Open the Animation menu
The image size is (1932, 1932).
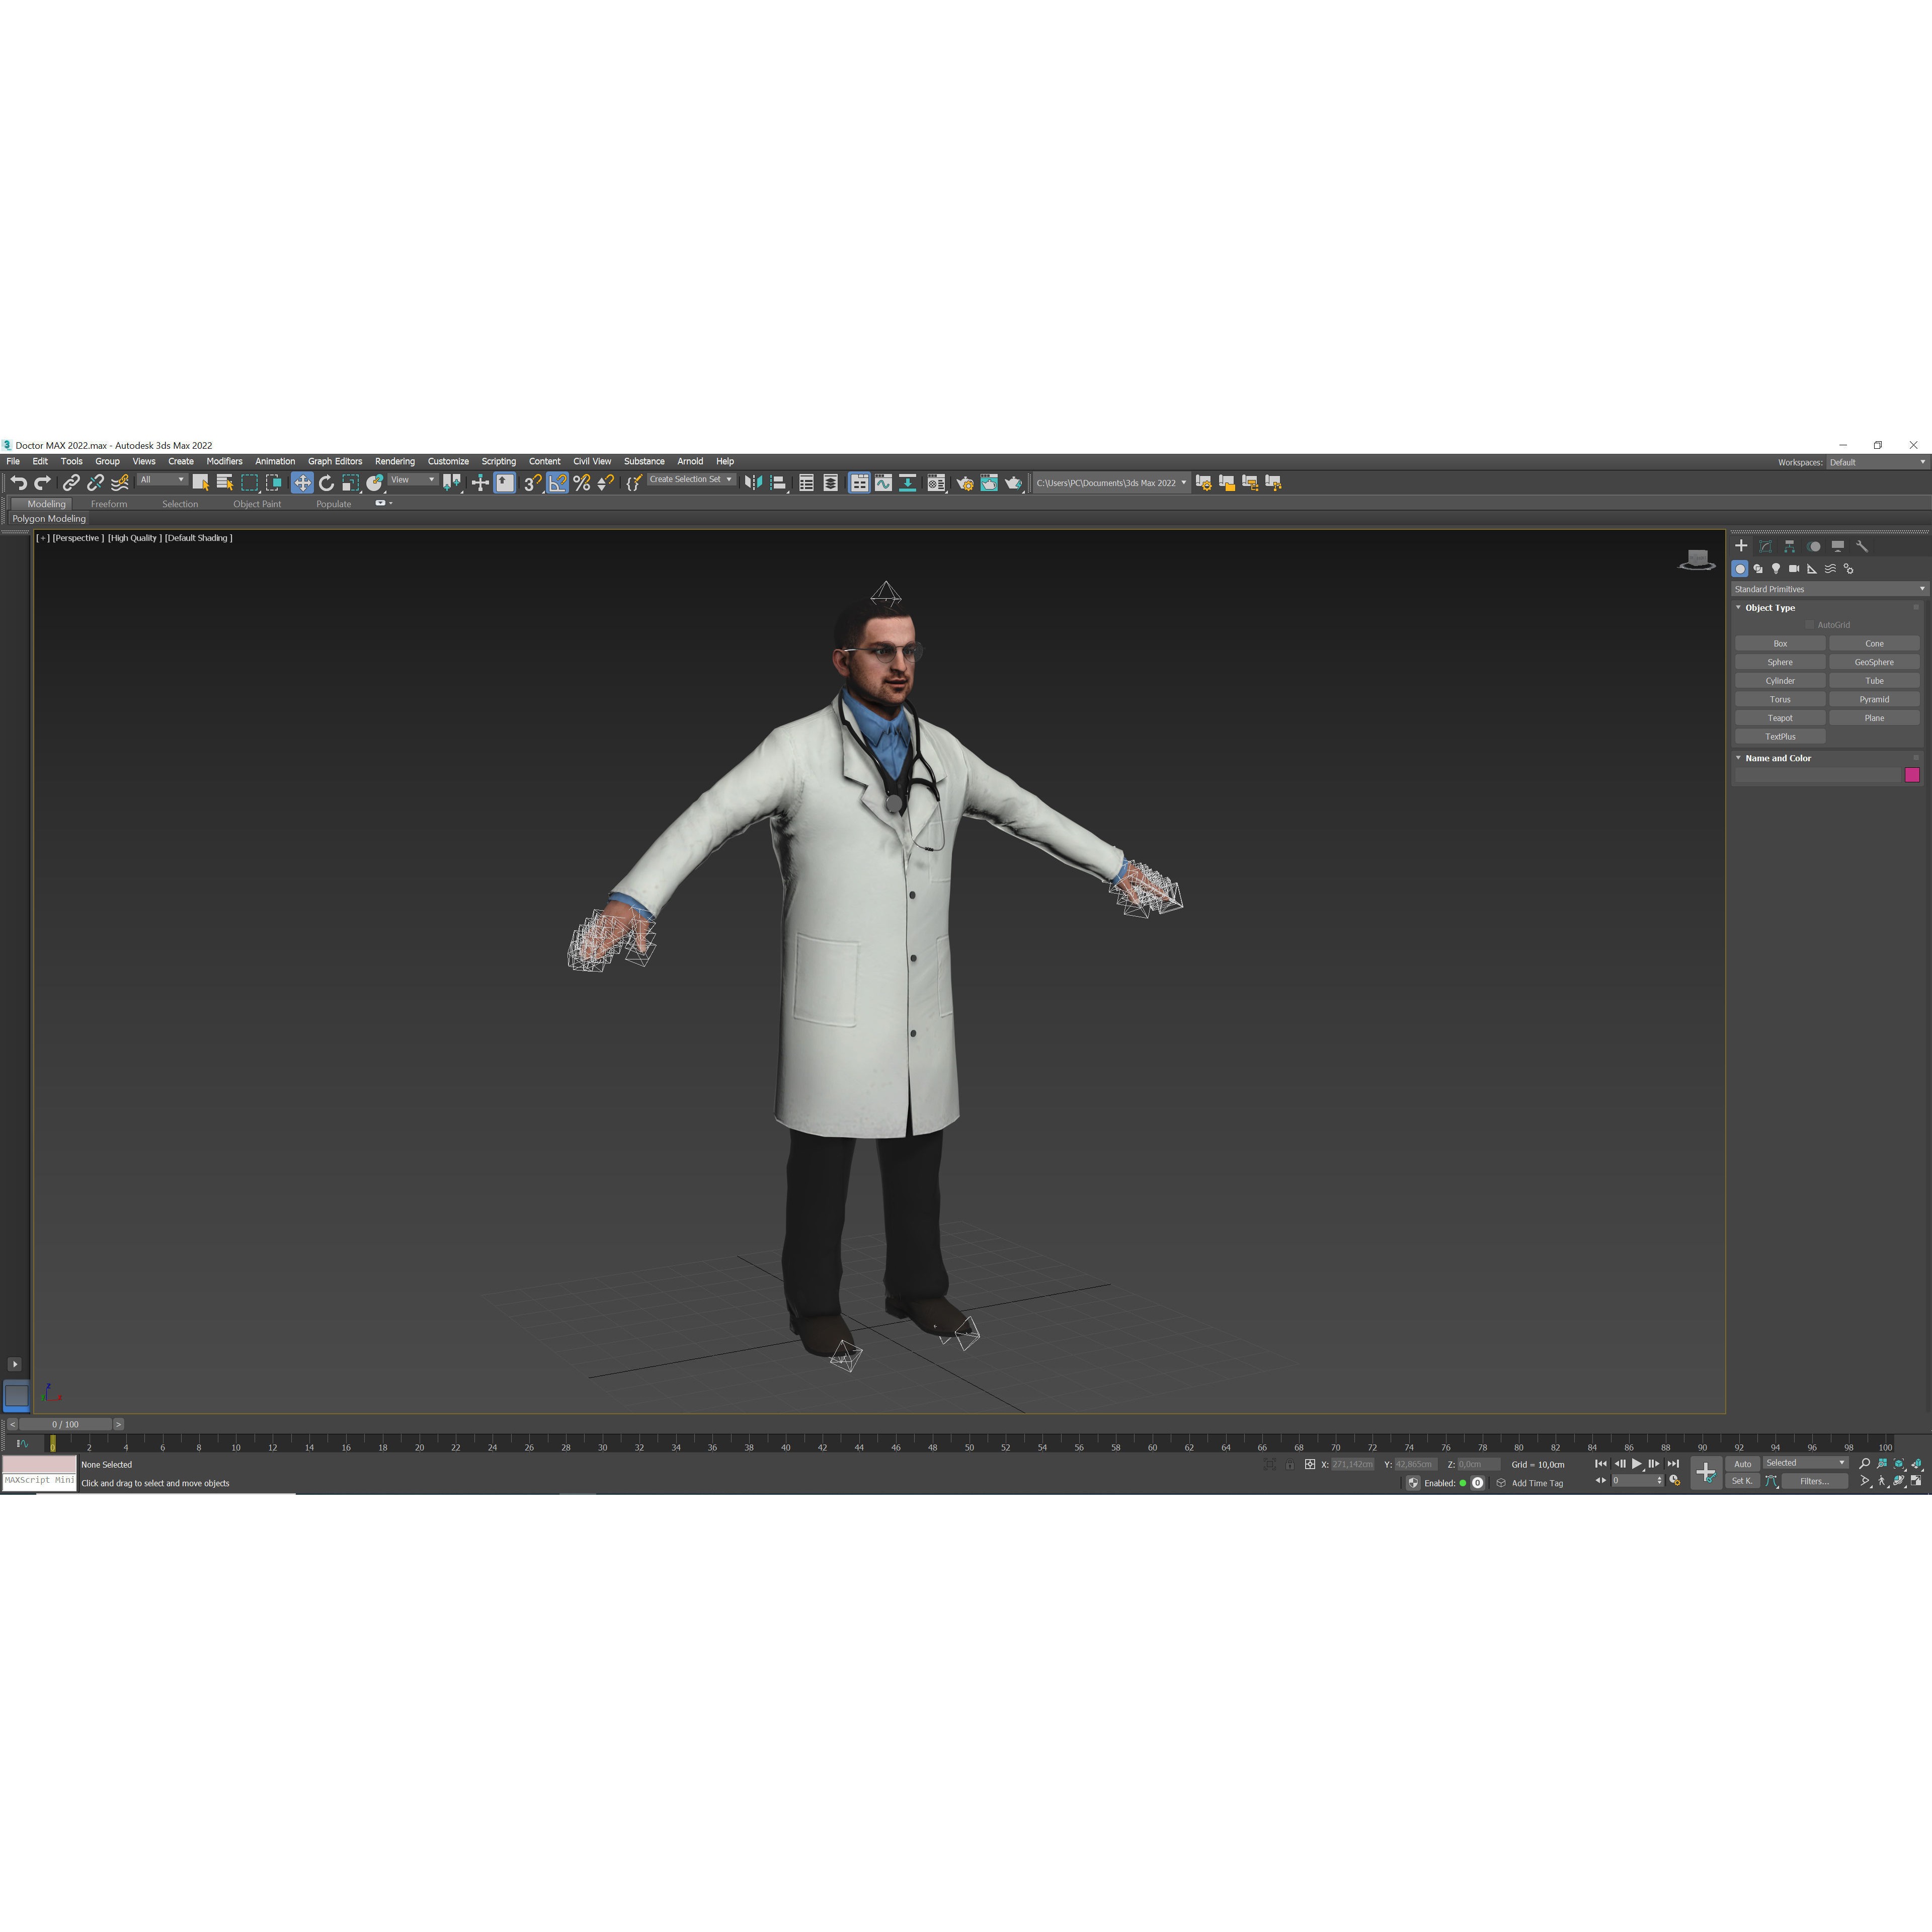[x=275, y=461]
